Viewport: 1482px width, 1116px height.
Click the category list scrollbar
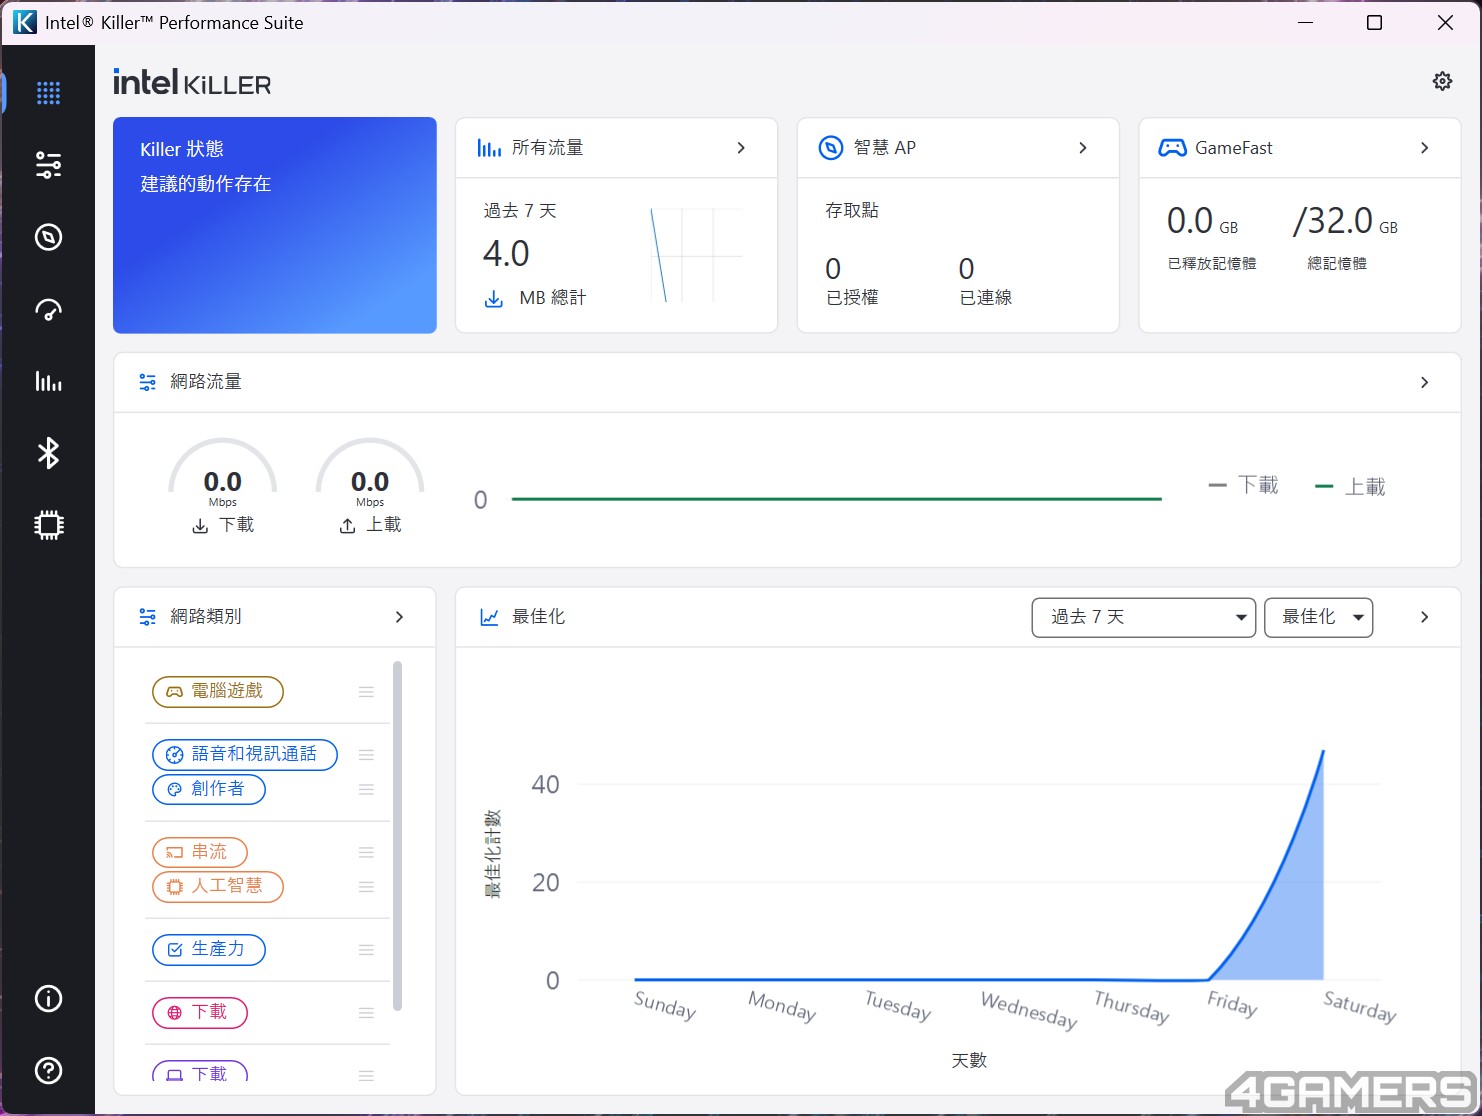(x=398, y=836)
